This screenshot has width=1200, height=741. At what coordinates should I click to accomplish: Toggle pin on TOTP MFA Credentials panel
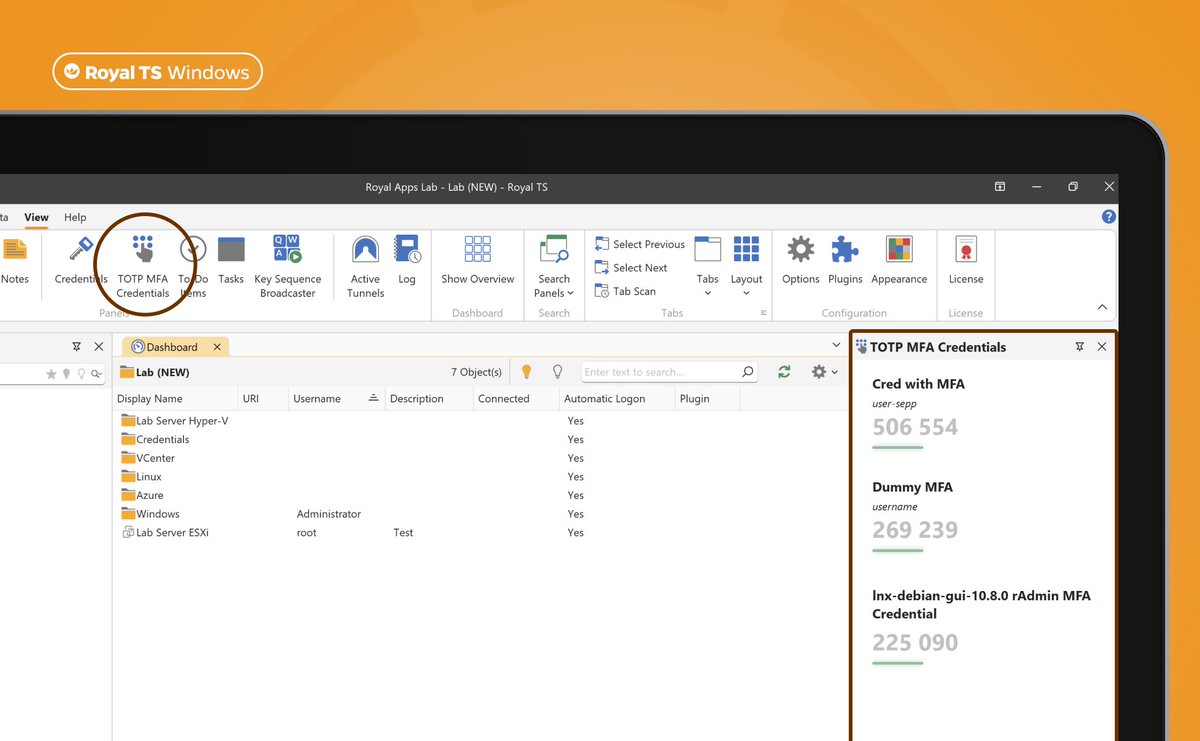(1080, 346)
